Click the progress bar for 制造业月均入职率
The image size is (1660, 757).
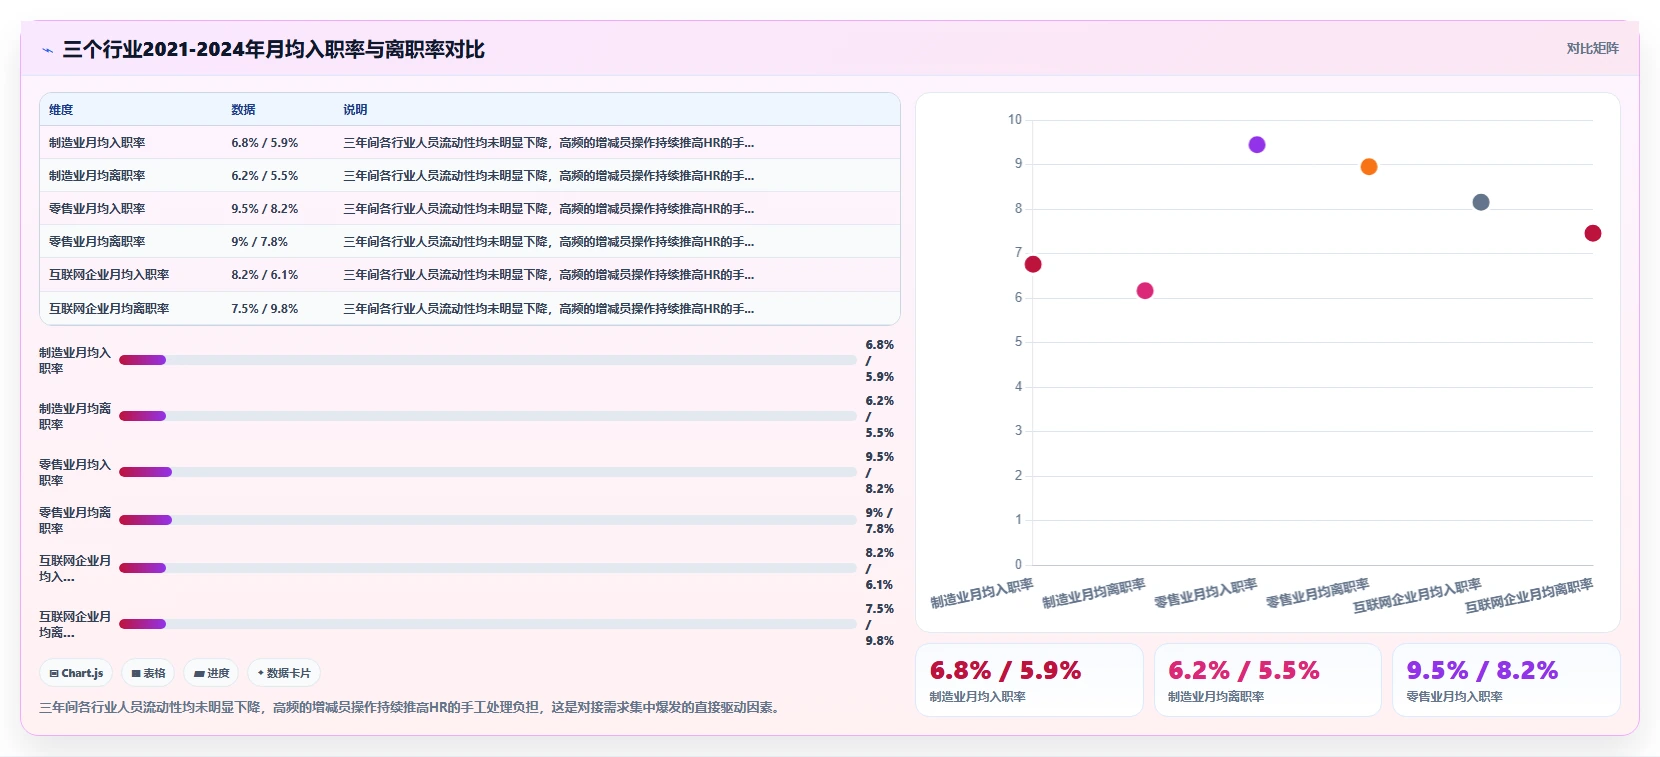488,360
